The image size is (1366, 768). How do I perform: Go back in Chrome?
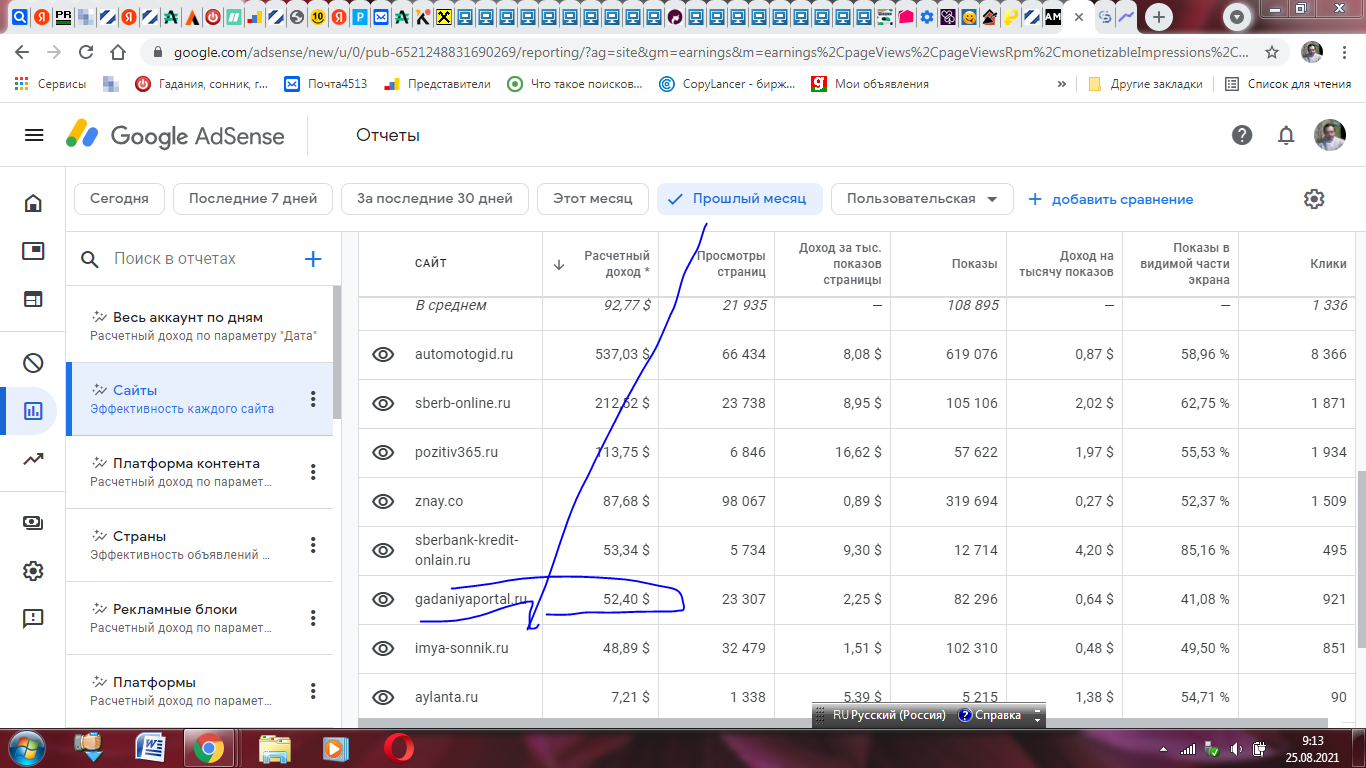point(22,52)
